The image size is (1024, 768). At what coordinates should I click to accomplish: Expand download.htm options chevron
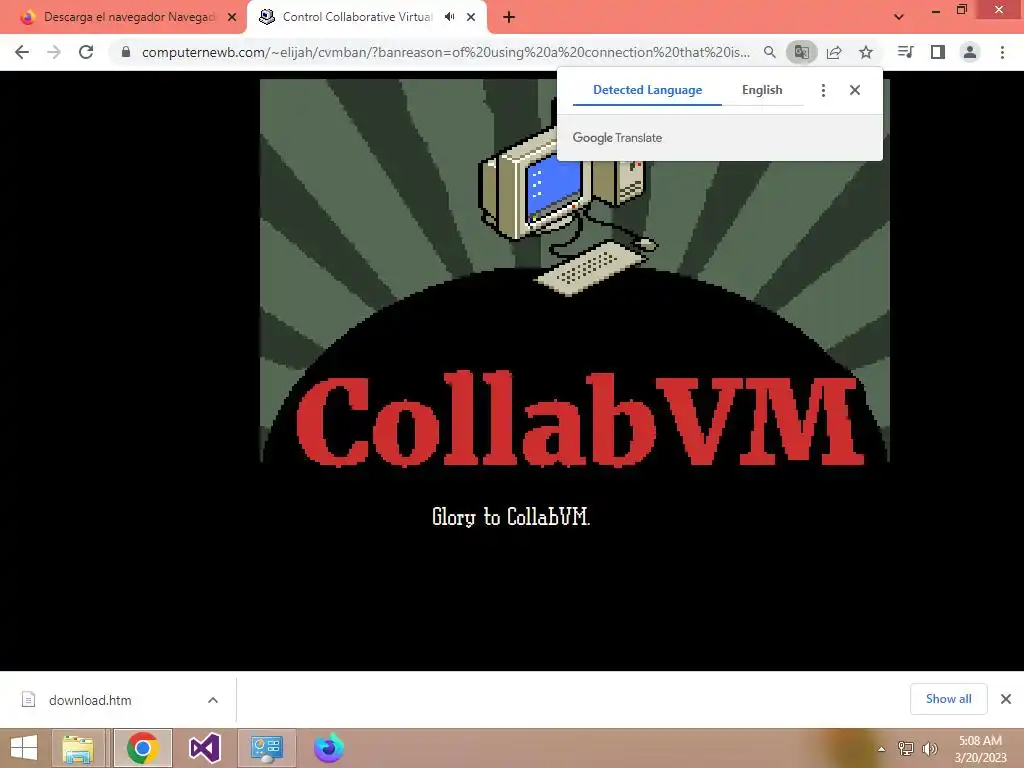213,700
